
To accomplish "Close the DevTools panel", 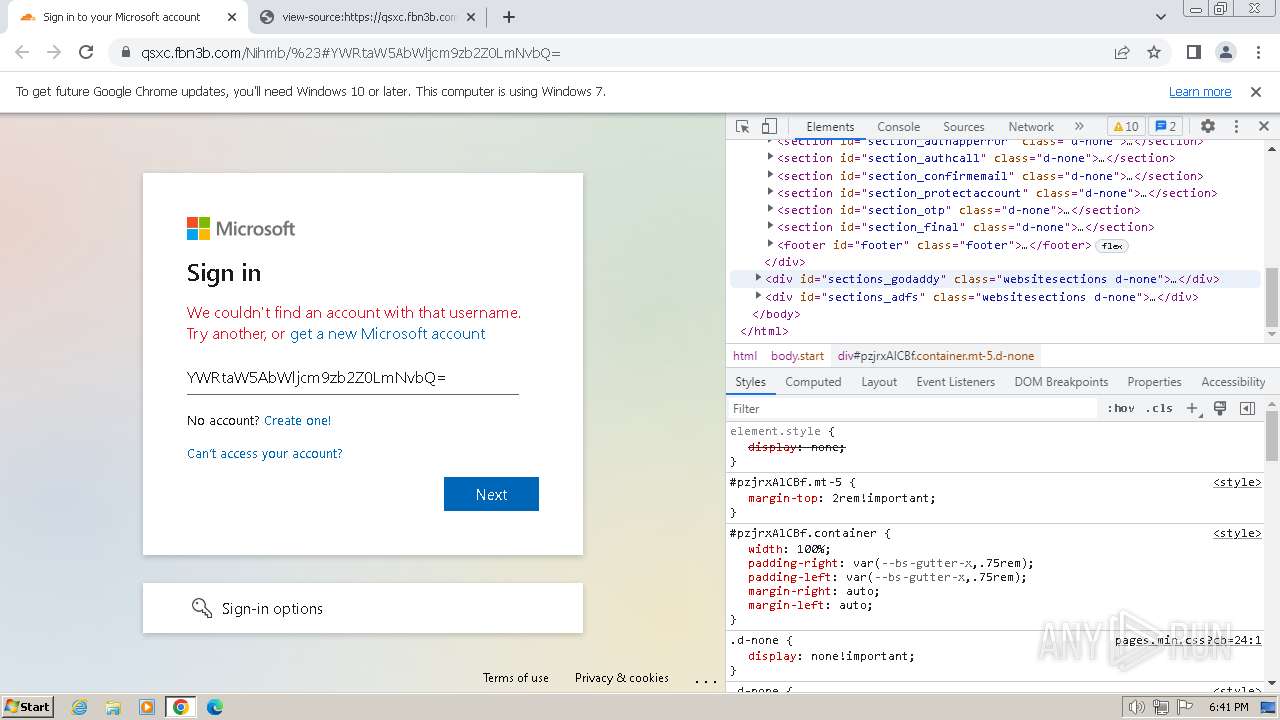I will coord(1264,126).
